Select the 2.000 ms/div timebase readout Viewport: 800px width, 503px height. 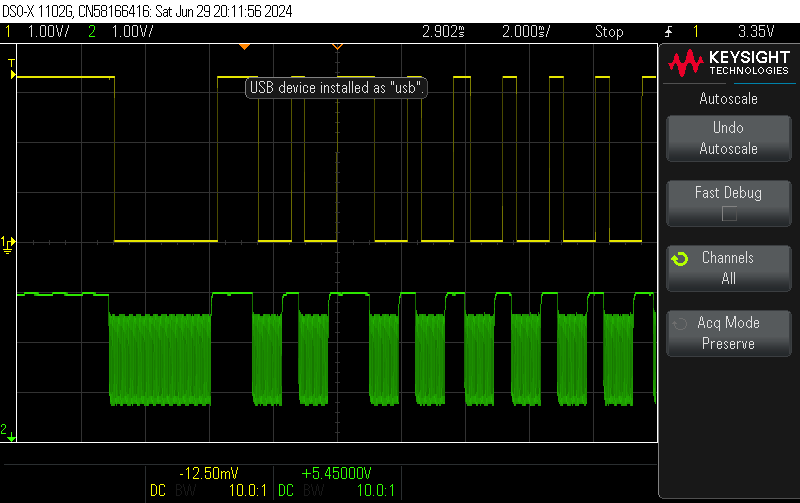coord(526,32)
